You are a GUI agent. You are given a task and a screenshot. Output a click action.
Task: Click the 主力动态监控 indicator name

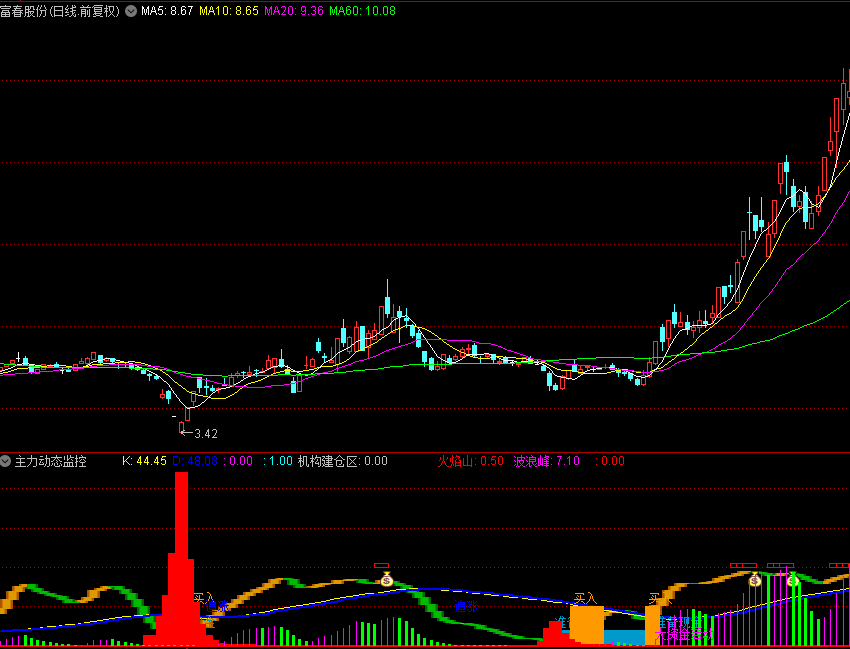[x=50, y=461]
